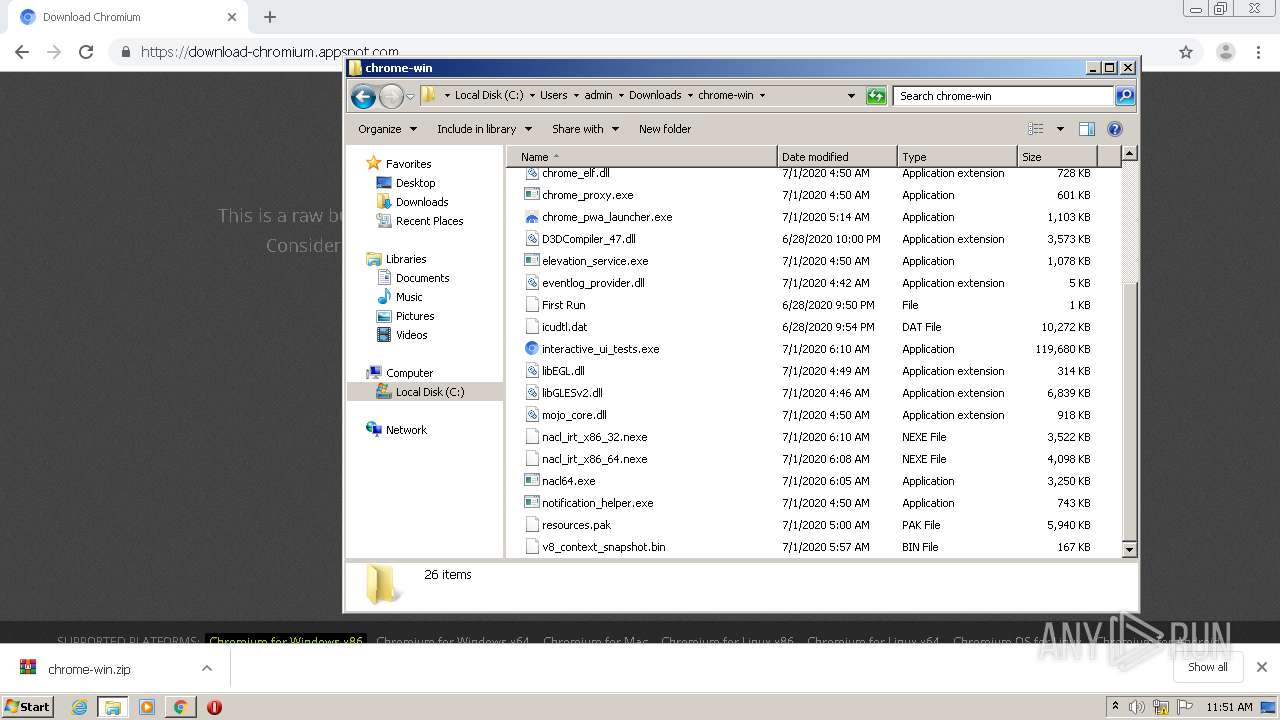The image size is (1280, 720).
Task: Sort by the Size column header
Action: coord(1057,157)
